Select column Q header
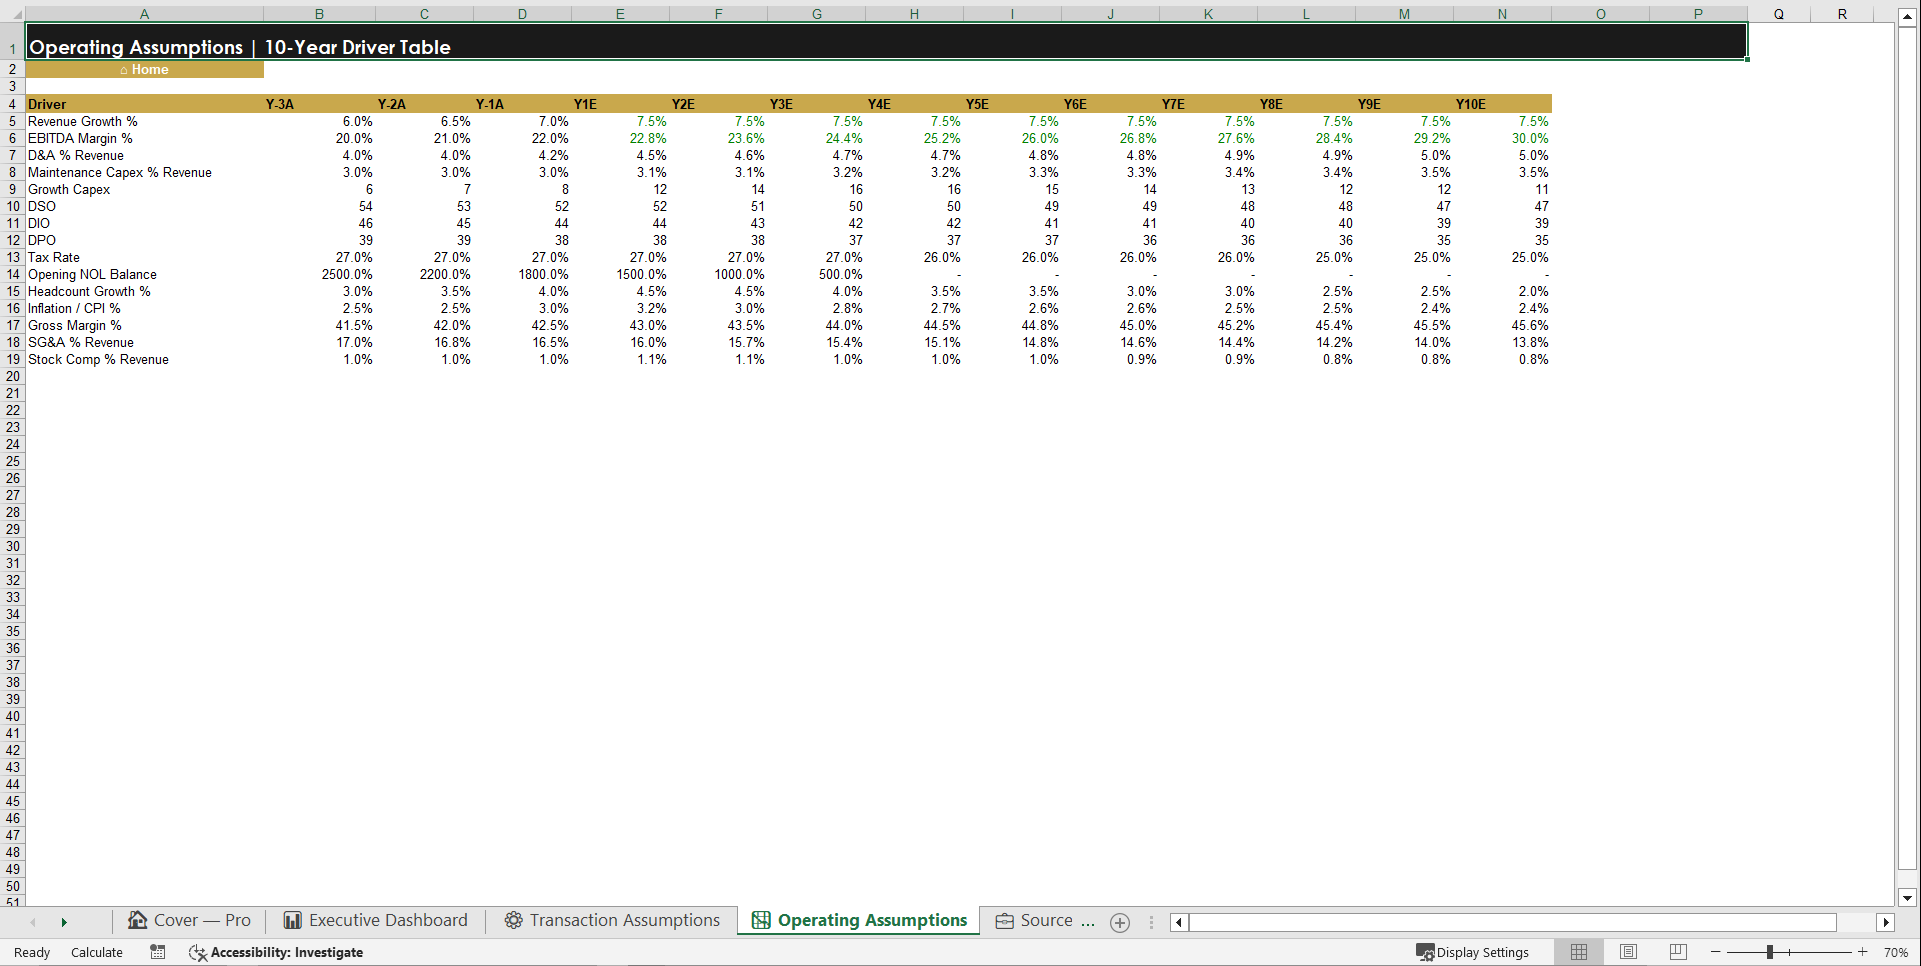 click(x=1778, y=14)
